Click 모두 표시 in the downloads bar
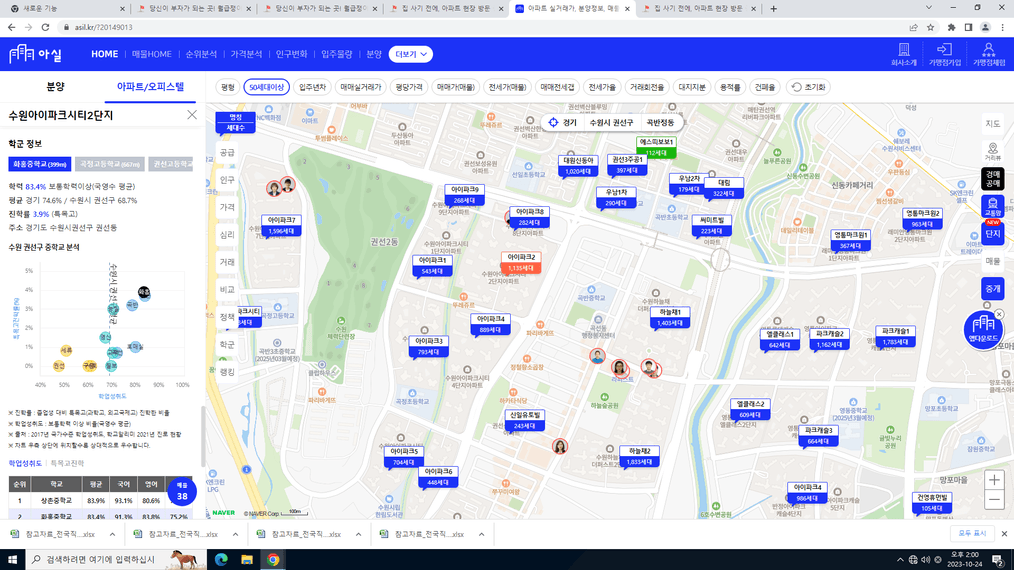Image resolution: width=1014 pixels, height=570 pixels. click(x=972, y=534)
